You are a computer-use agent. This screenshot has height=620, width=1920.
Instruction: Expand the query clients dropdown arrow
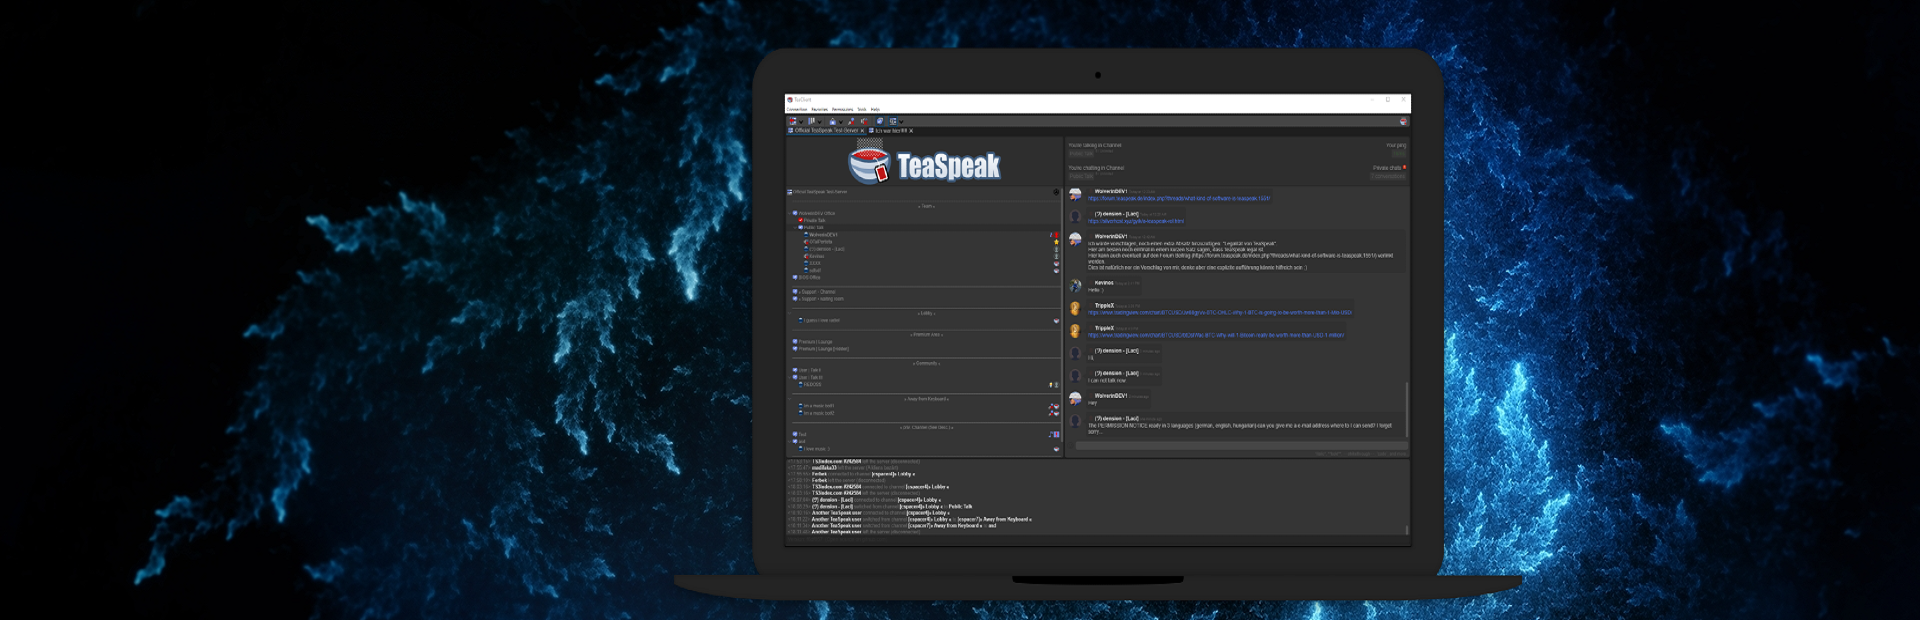[x=901, y=122]
